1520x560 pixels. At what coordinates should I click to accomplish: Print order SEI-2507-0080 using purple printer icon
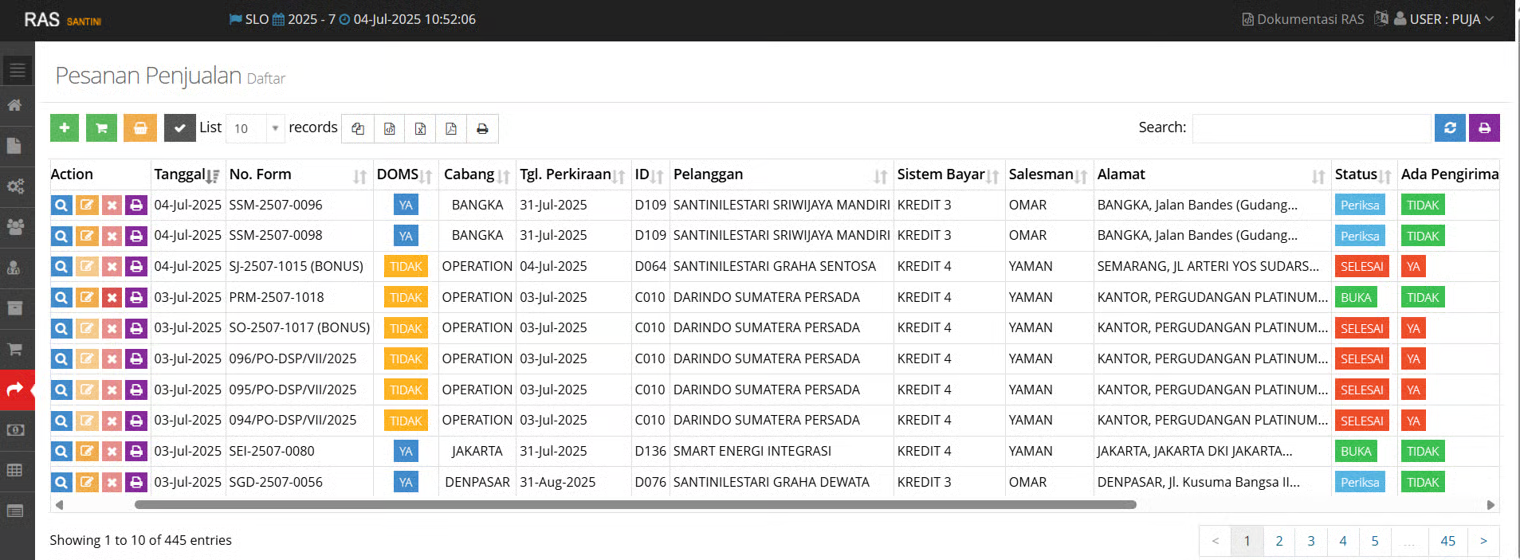(136, 452)
